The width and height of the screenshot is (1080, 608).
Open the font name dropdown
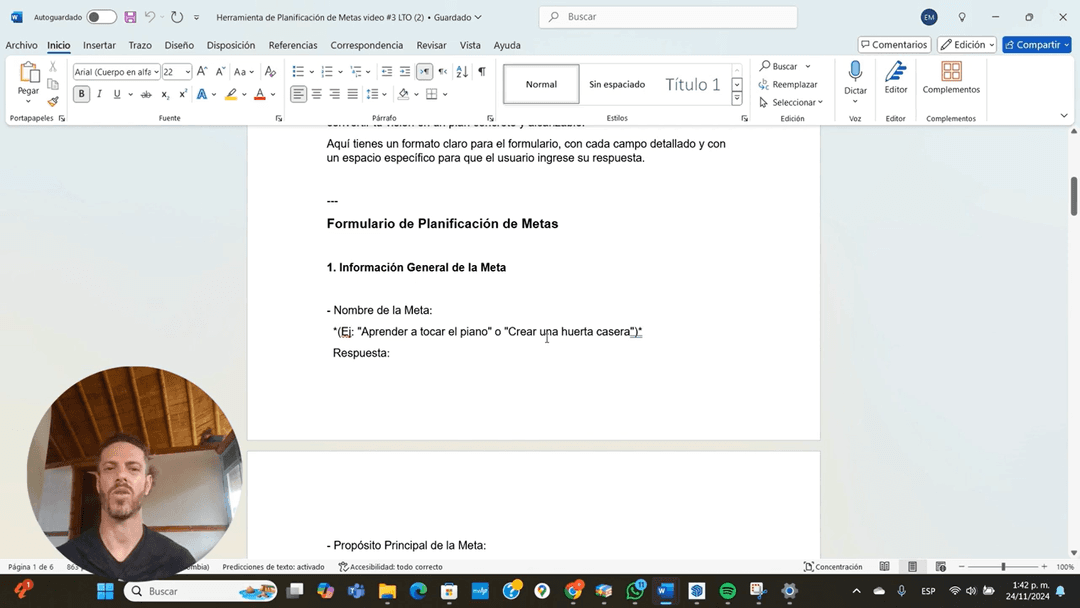pos(156,72)
